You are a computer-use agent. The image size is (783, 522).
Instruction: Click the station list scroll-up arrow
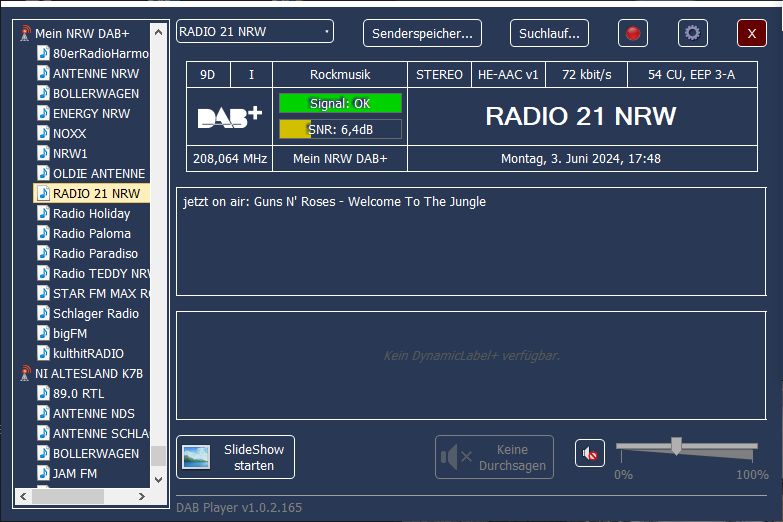click(158, 31)
